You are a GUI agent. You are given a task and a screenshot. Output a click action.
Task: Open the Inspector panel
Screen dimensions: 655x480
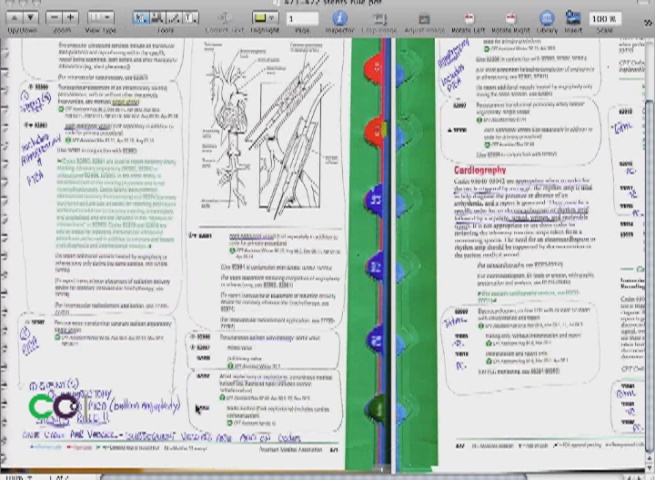tap(340, 18)
